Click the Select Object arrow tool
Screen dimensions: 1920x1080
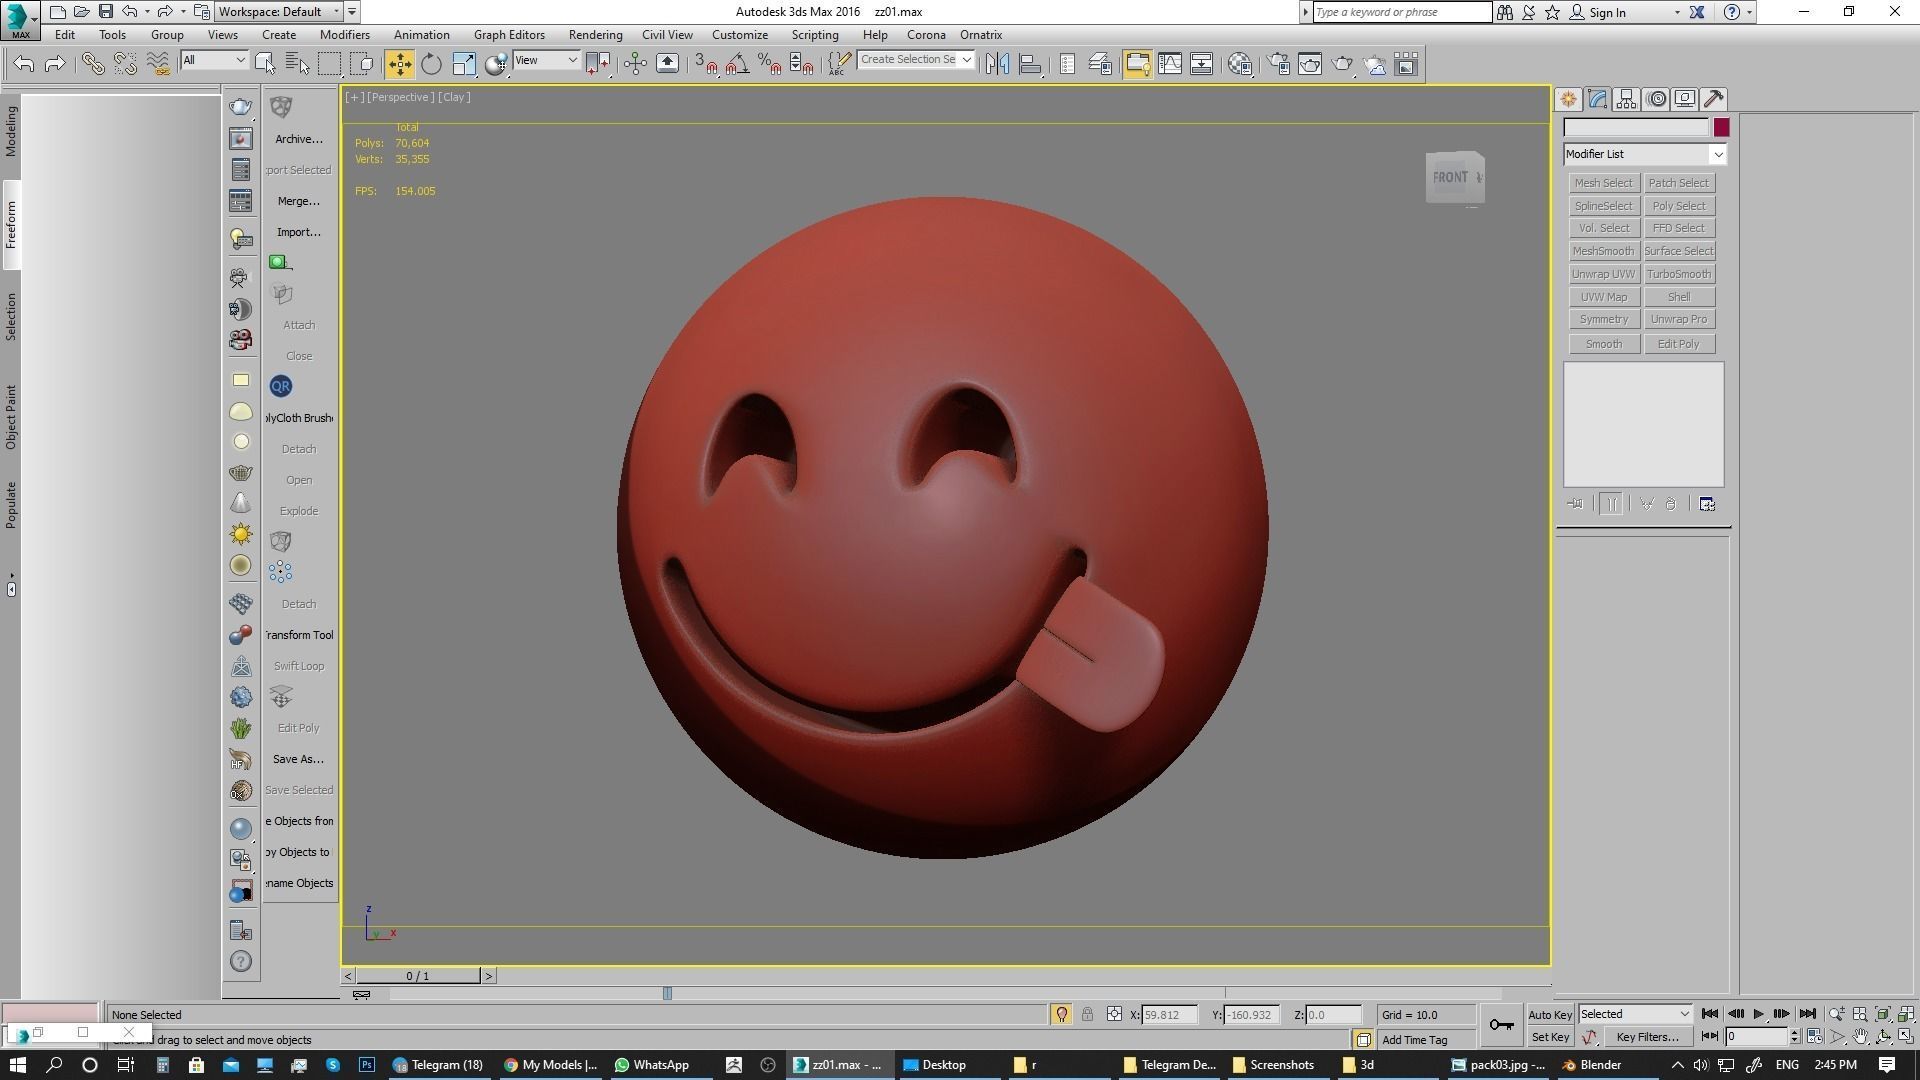point(265,64)
